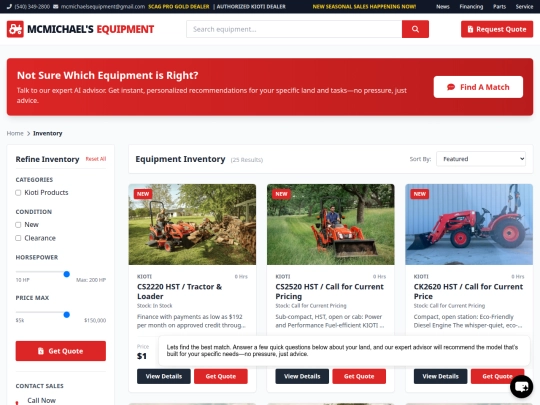The width and height of the screenshot is (540, 405).
Task: Enable the Clearance condition checkbox
Action: point(18,238)
